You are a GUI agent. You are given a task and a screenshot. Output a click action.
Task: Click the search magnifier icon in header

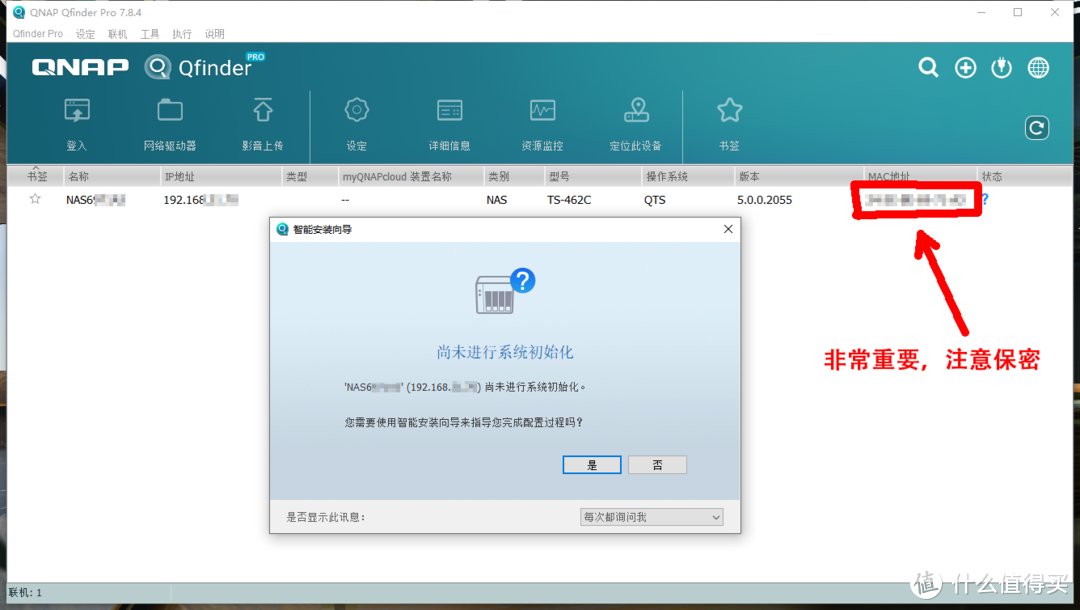click(928, 67)
